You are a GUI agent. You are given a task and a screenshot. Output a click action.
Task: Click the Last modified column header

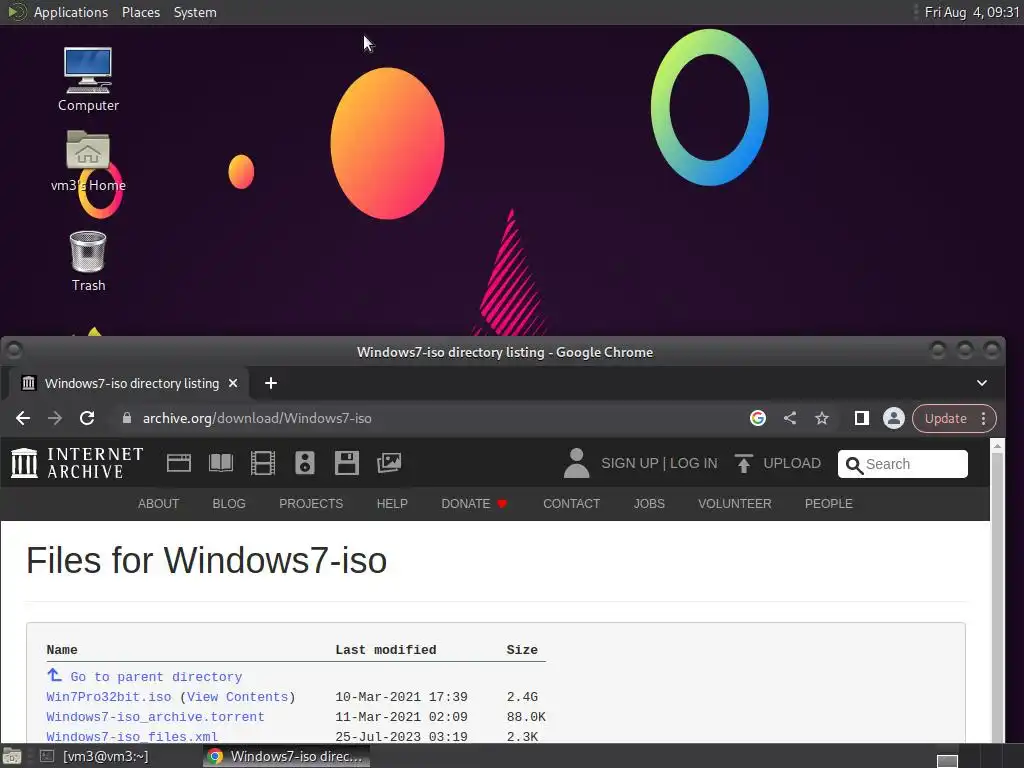point(386,650)
